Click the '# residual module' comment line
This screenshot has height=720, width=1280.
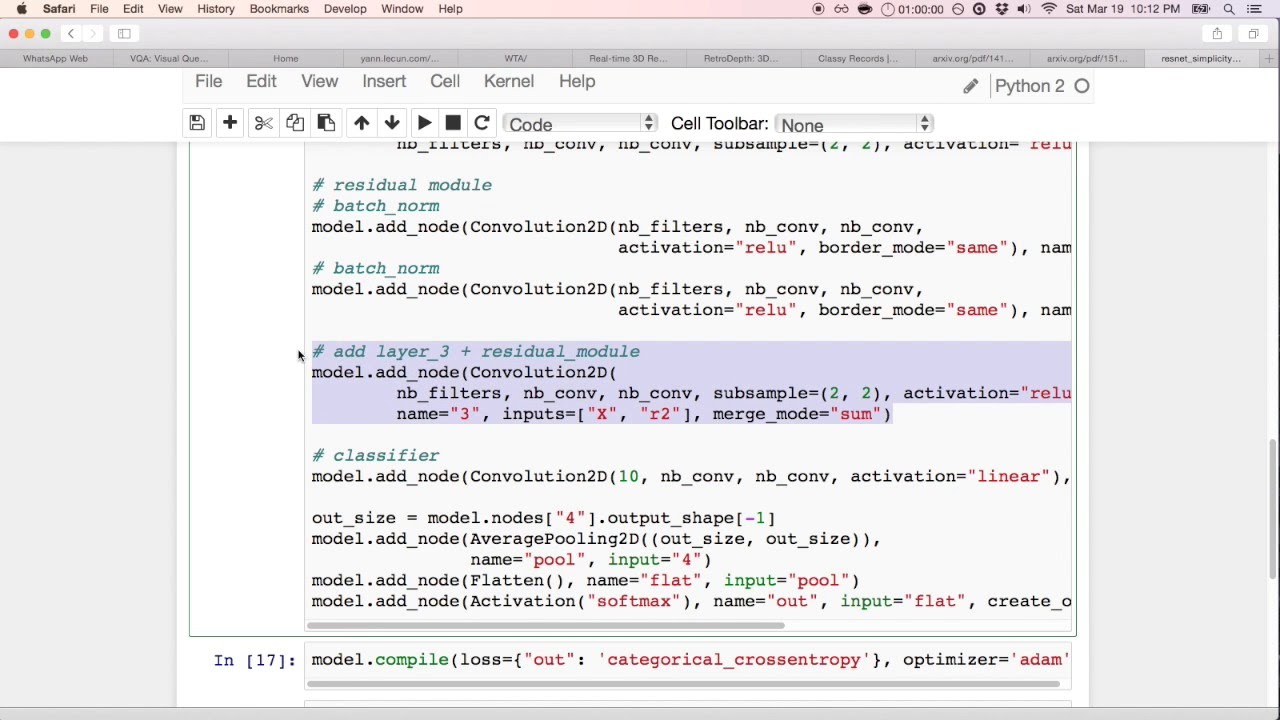pos(402,185)
